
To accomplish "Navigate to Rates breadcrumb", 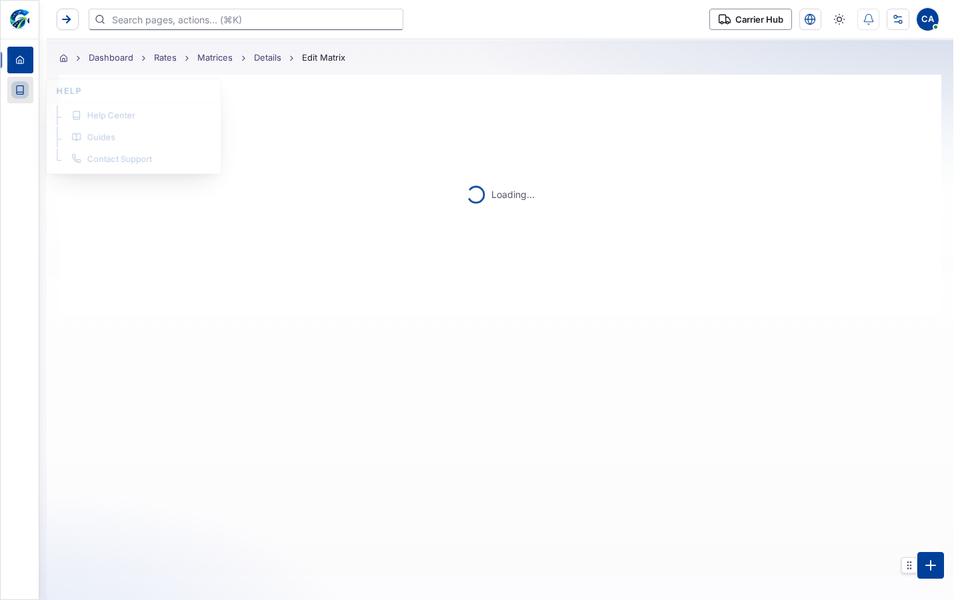I will [165, 58].
